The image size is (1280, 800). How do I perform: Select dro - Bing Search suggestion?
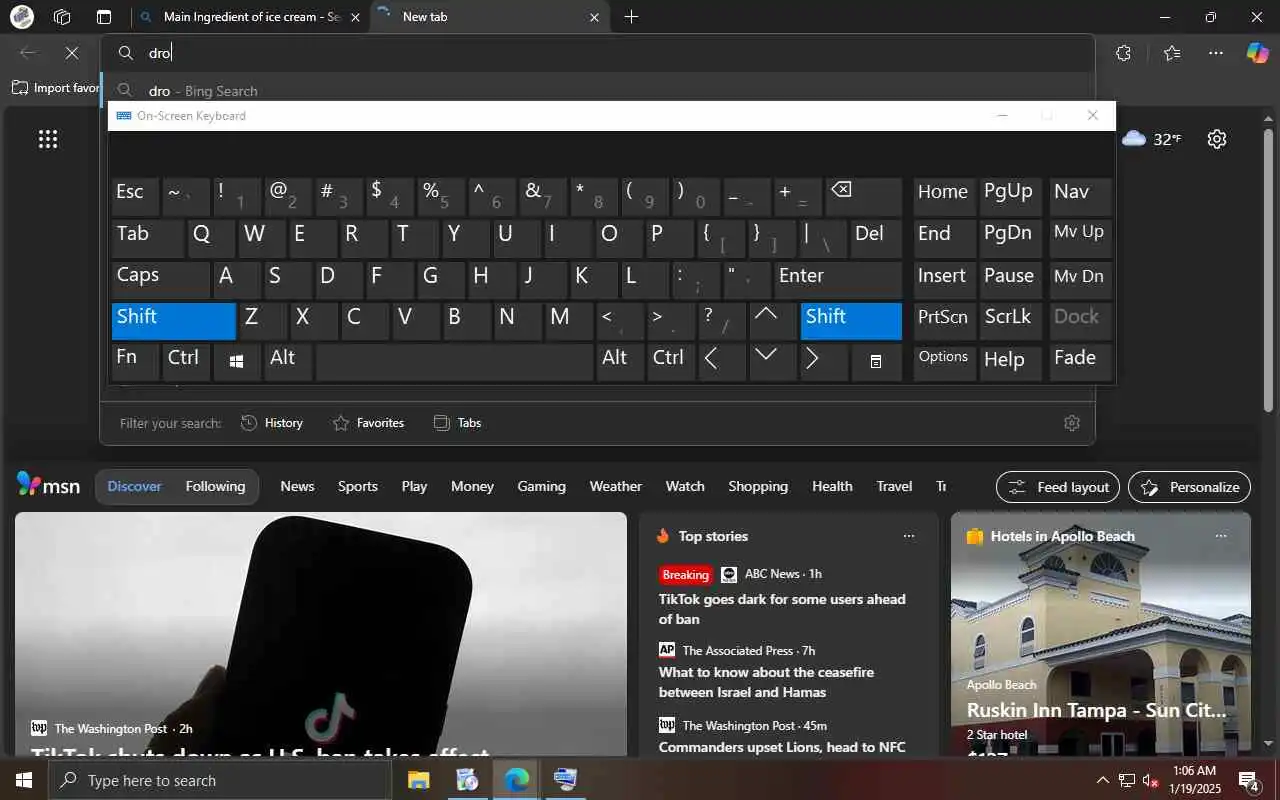(x=597, y=90)
